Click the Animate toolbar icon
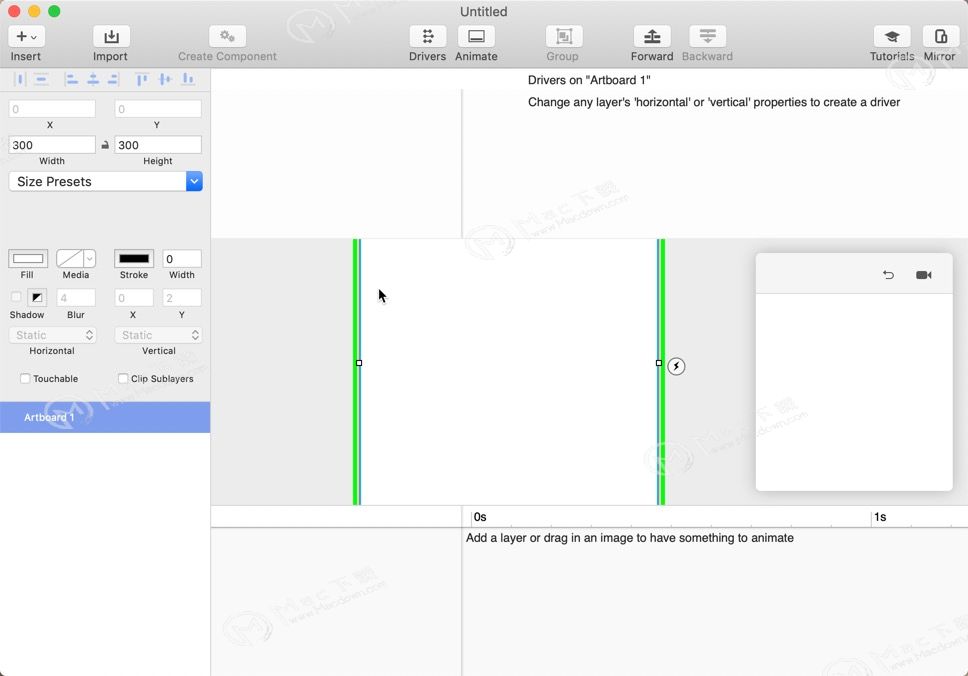 pos(477,36)
